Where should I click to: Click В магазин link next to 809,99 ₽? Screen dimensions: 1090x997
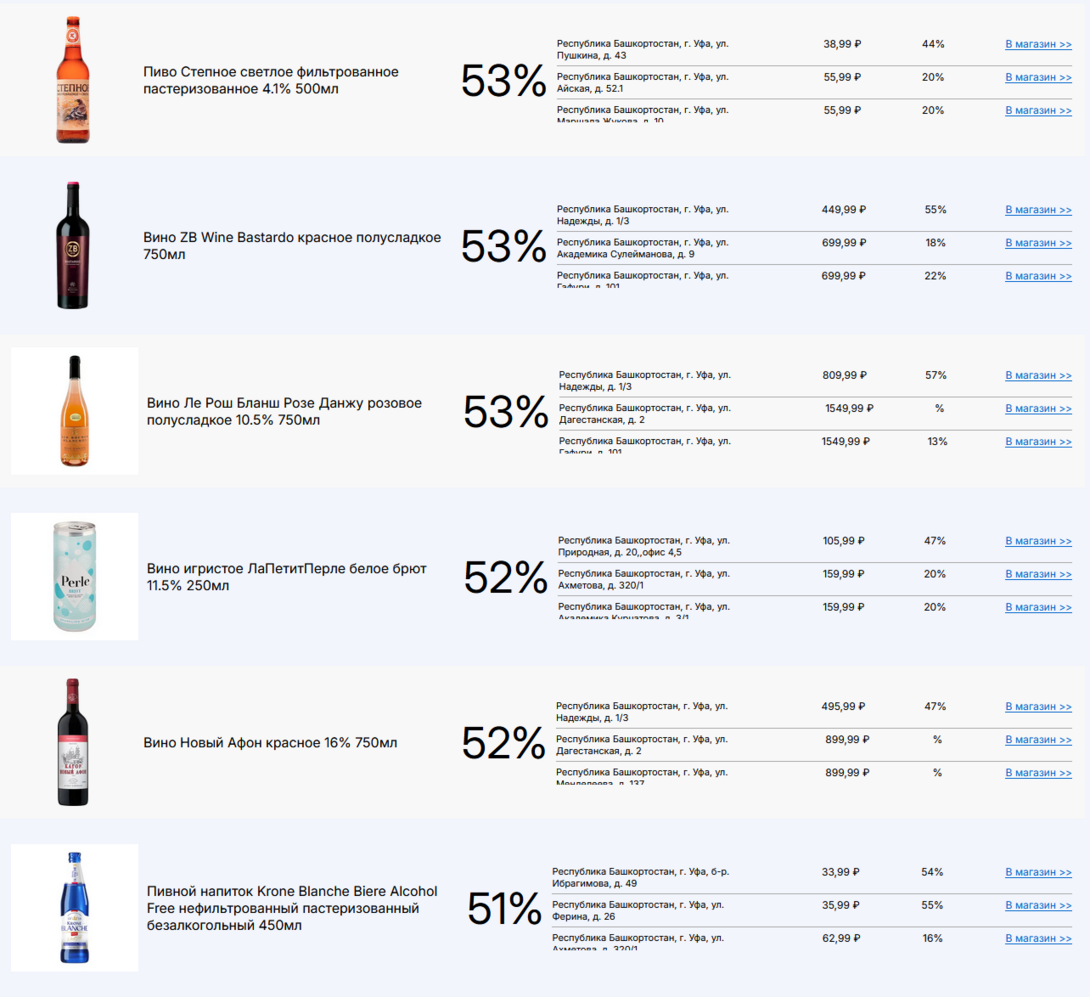[1038, 376]
